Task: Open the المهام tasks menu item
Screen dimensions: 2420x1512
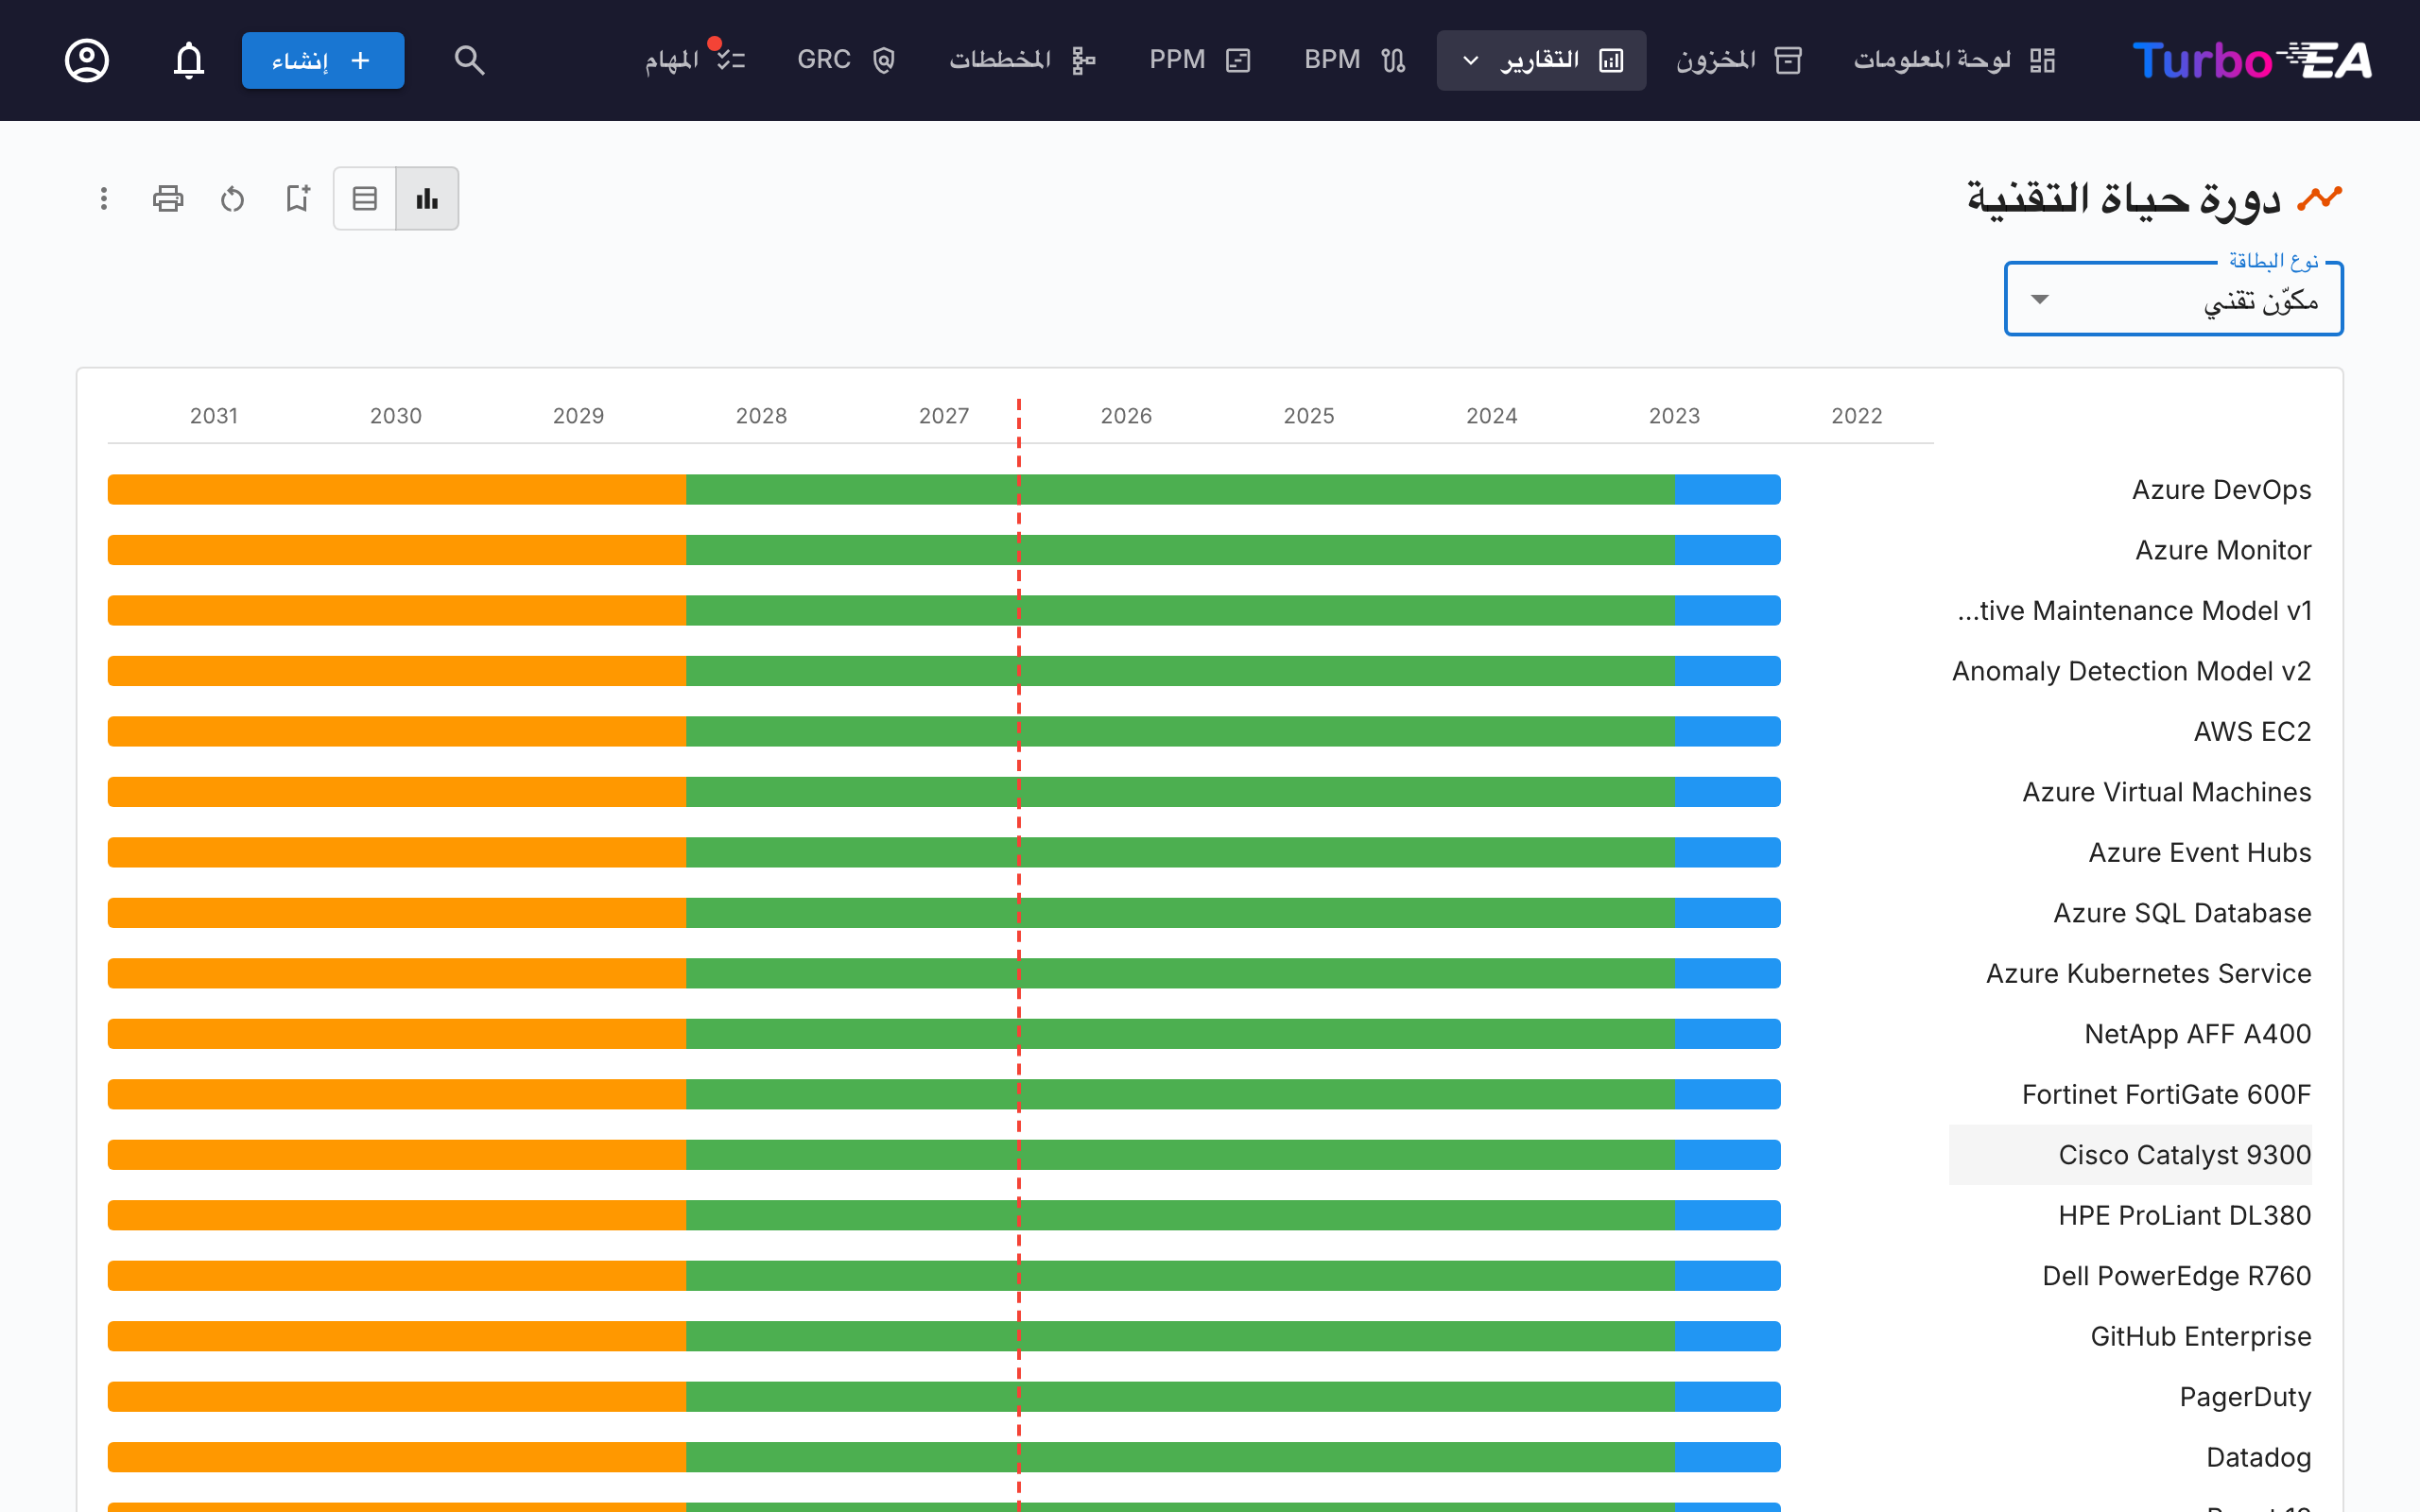Action: coord(694,60)
